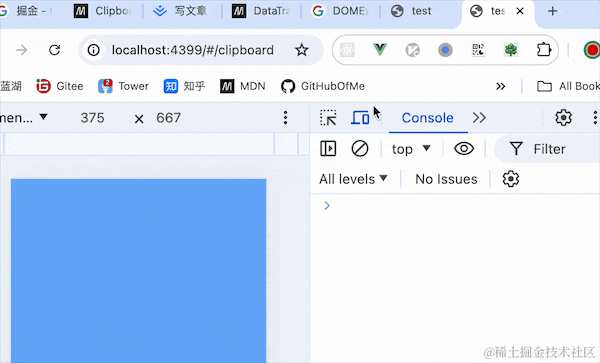Screen dimensions: 600x363
Task: Open a new browser tab
Action: pyautogui.click(x=552, y=11)
